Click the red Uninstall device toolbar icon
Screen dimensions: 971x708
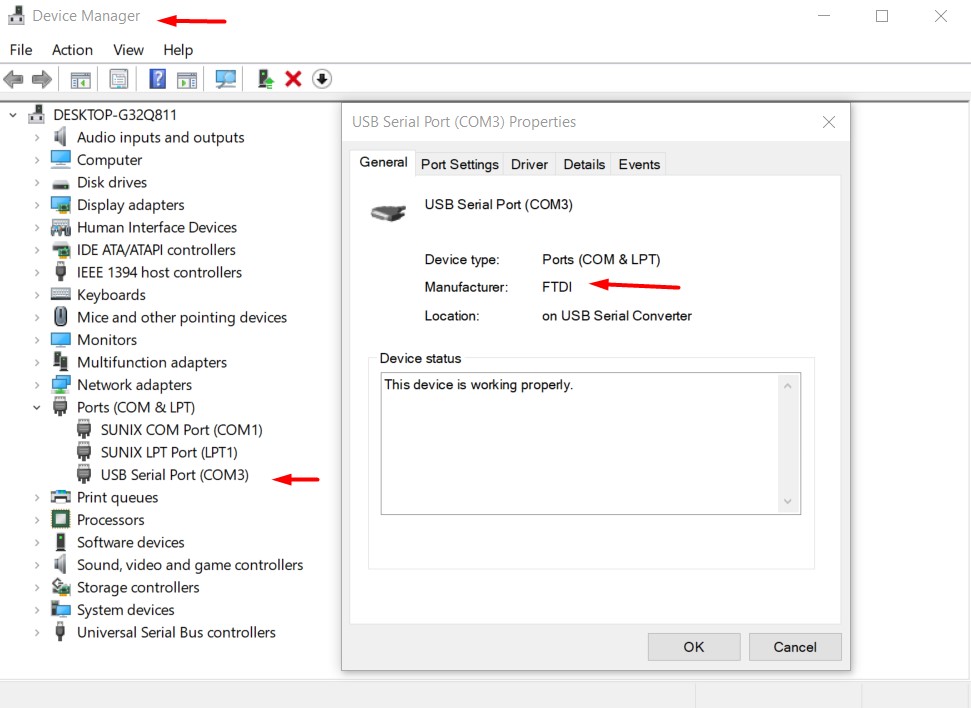pyautogui.click(x=293, y=79)
